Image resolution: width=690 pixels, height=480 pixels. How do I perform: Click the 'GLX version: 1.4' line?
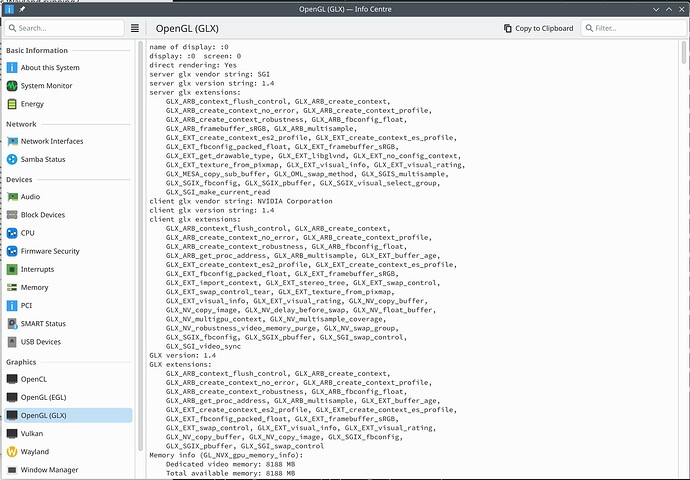pyautogui.click(x=183, y=355)
